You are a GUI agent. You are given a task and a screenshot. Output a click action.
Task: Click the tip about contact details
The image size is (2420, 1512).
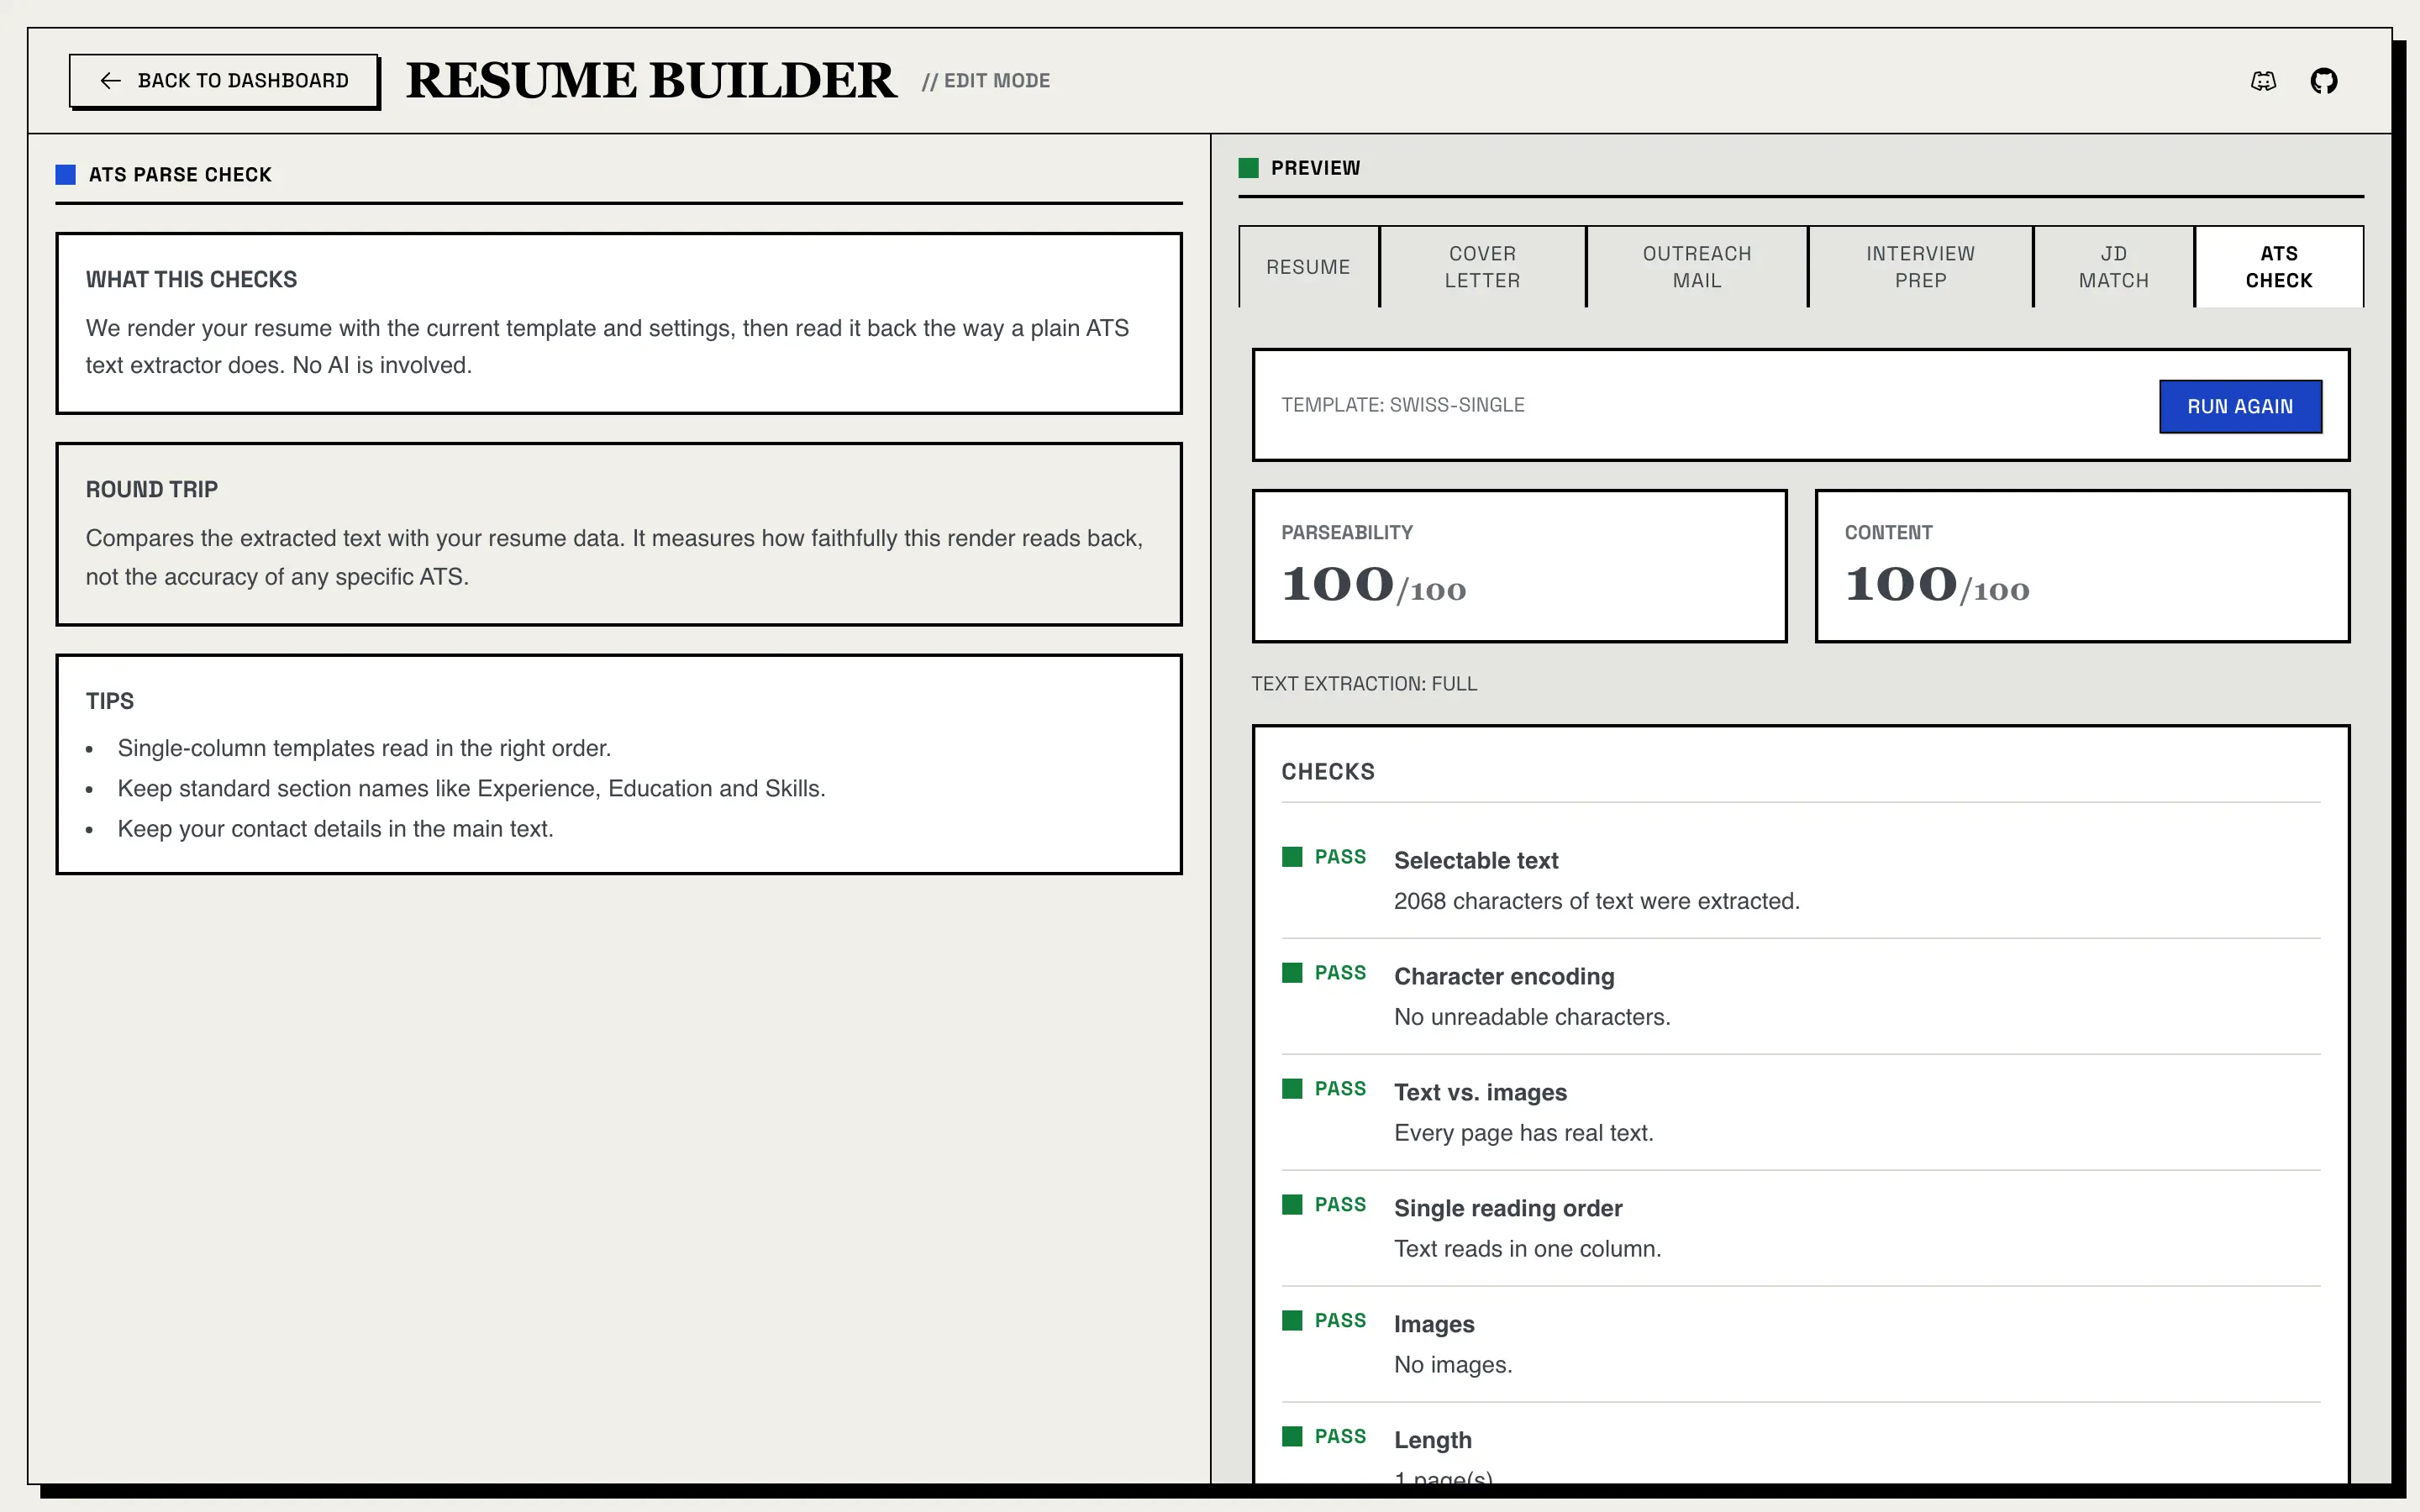(x=335, y=829)
